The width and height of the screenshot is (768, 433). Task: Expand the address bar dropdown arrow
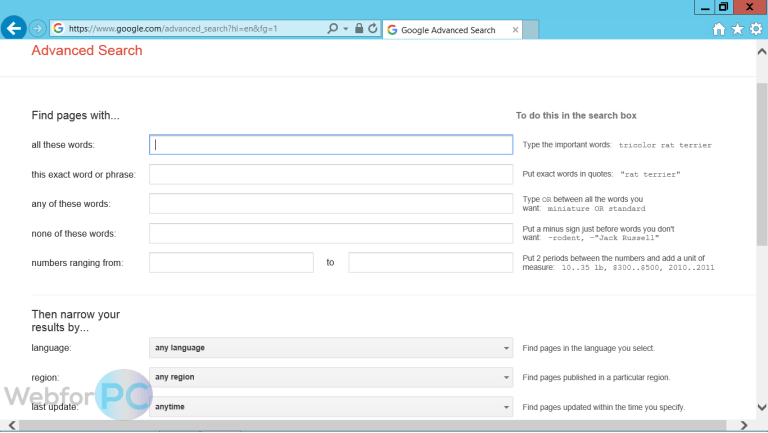coord(346,28)
